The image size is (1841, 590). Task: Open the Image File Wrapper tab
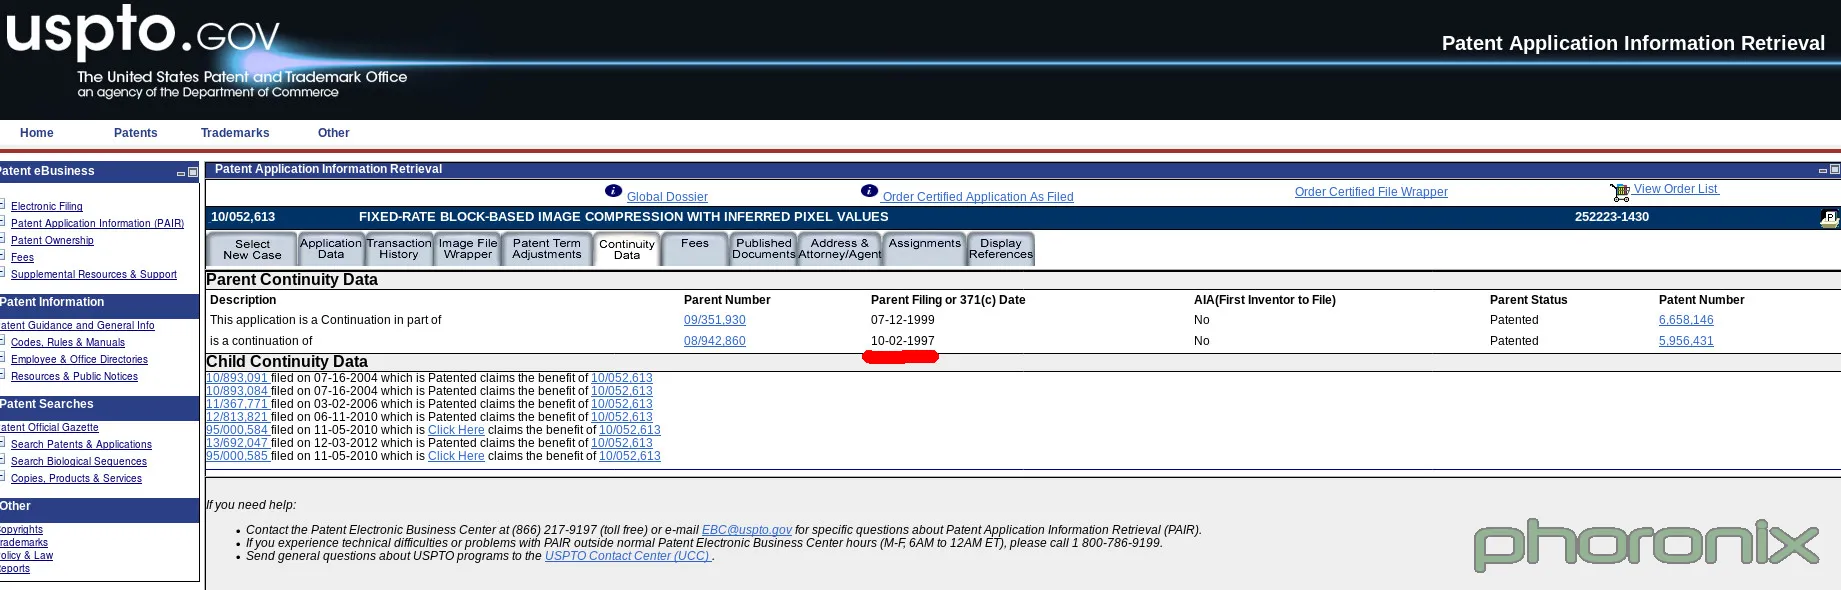[468, 249]
